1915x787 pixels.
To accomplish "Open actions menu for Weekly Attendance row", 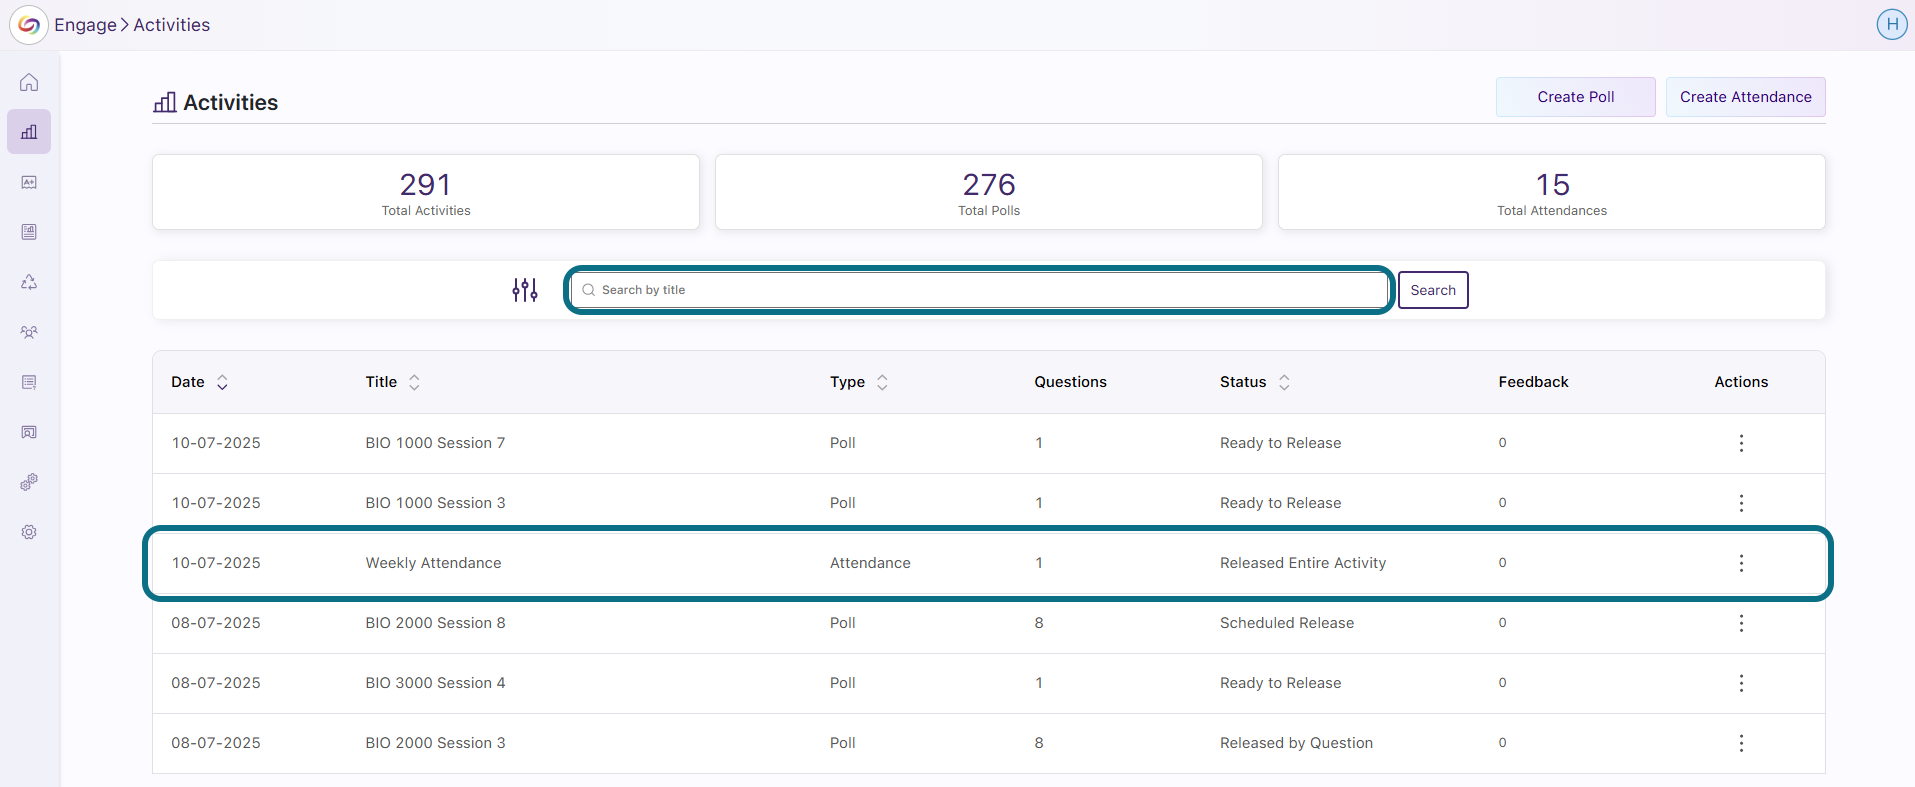I will pos(1741,563).
